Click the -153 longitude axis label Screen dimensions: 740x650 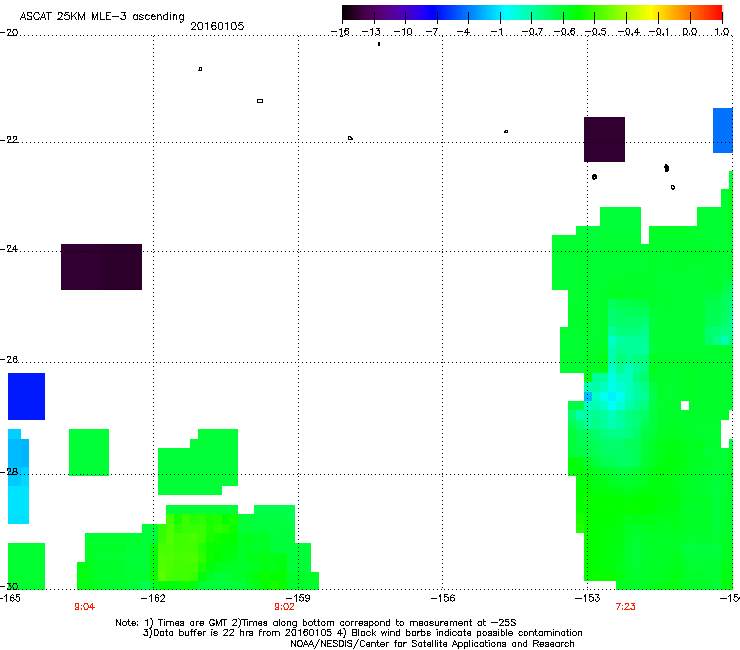588,598
